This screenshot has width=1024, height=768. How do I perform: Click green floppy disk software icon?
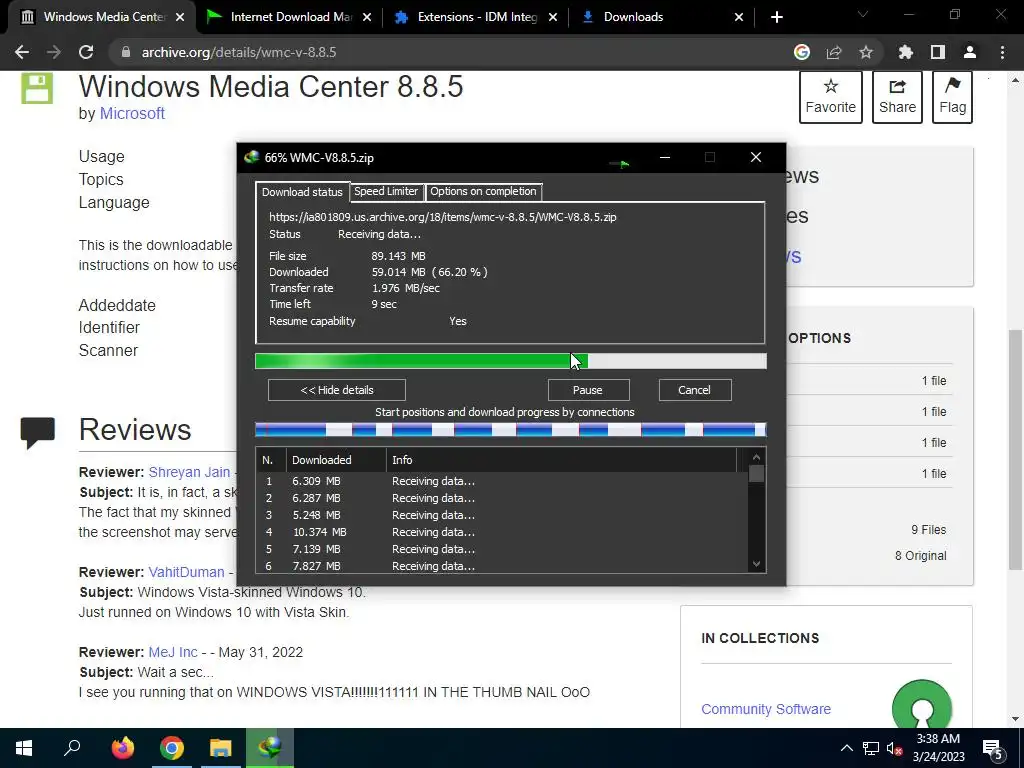point(37,88)
